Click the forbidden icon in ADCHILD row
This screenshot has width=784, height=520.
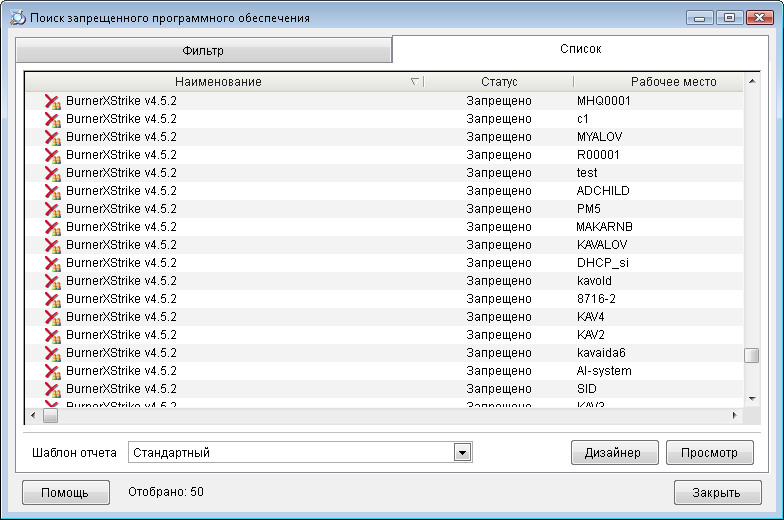52,191
